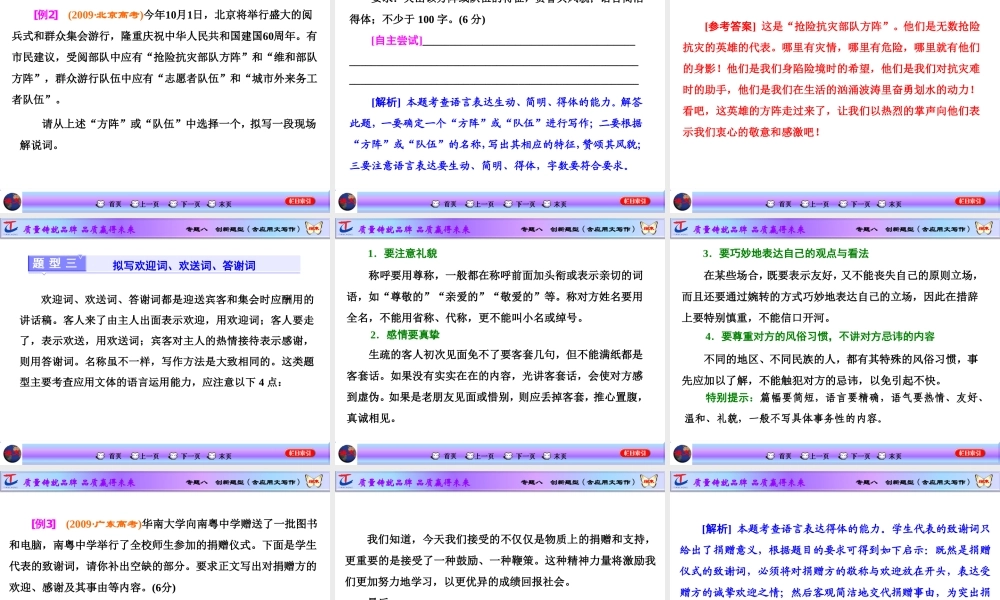Click red 栏目索引 button on 例2 北京高考 slide
1000x600 pixels.
[300, 201]
